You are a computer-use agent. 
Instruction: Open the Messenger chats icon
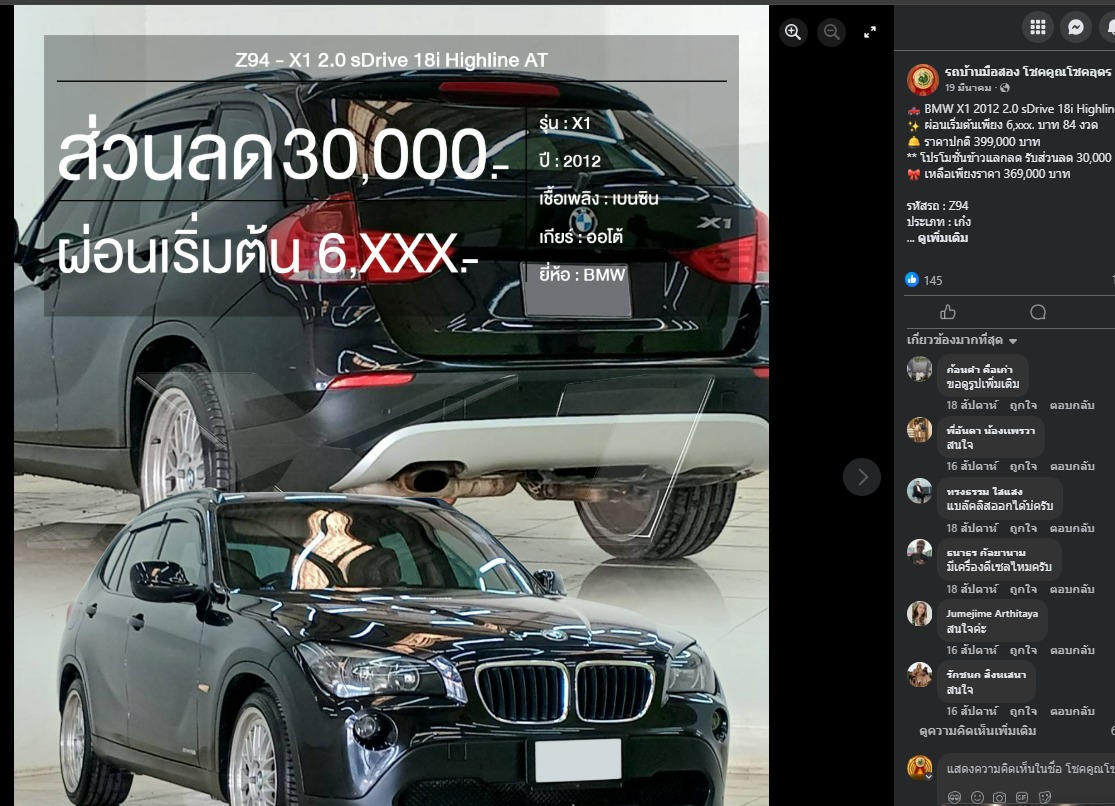[1076, 27]
